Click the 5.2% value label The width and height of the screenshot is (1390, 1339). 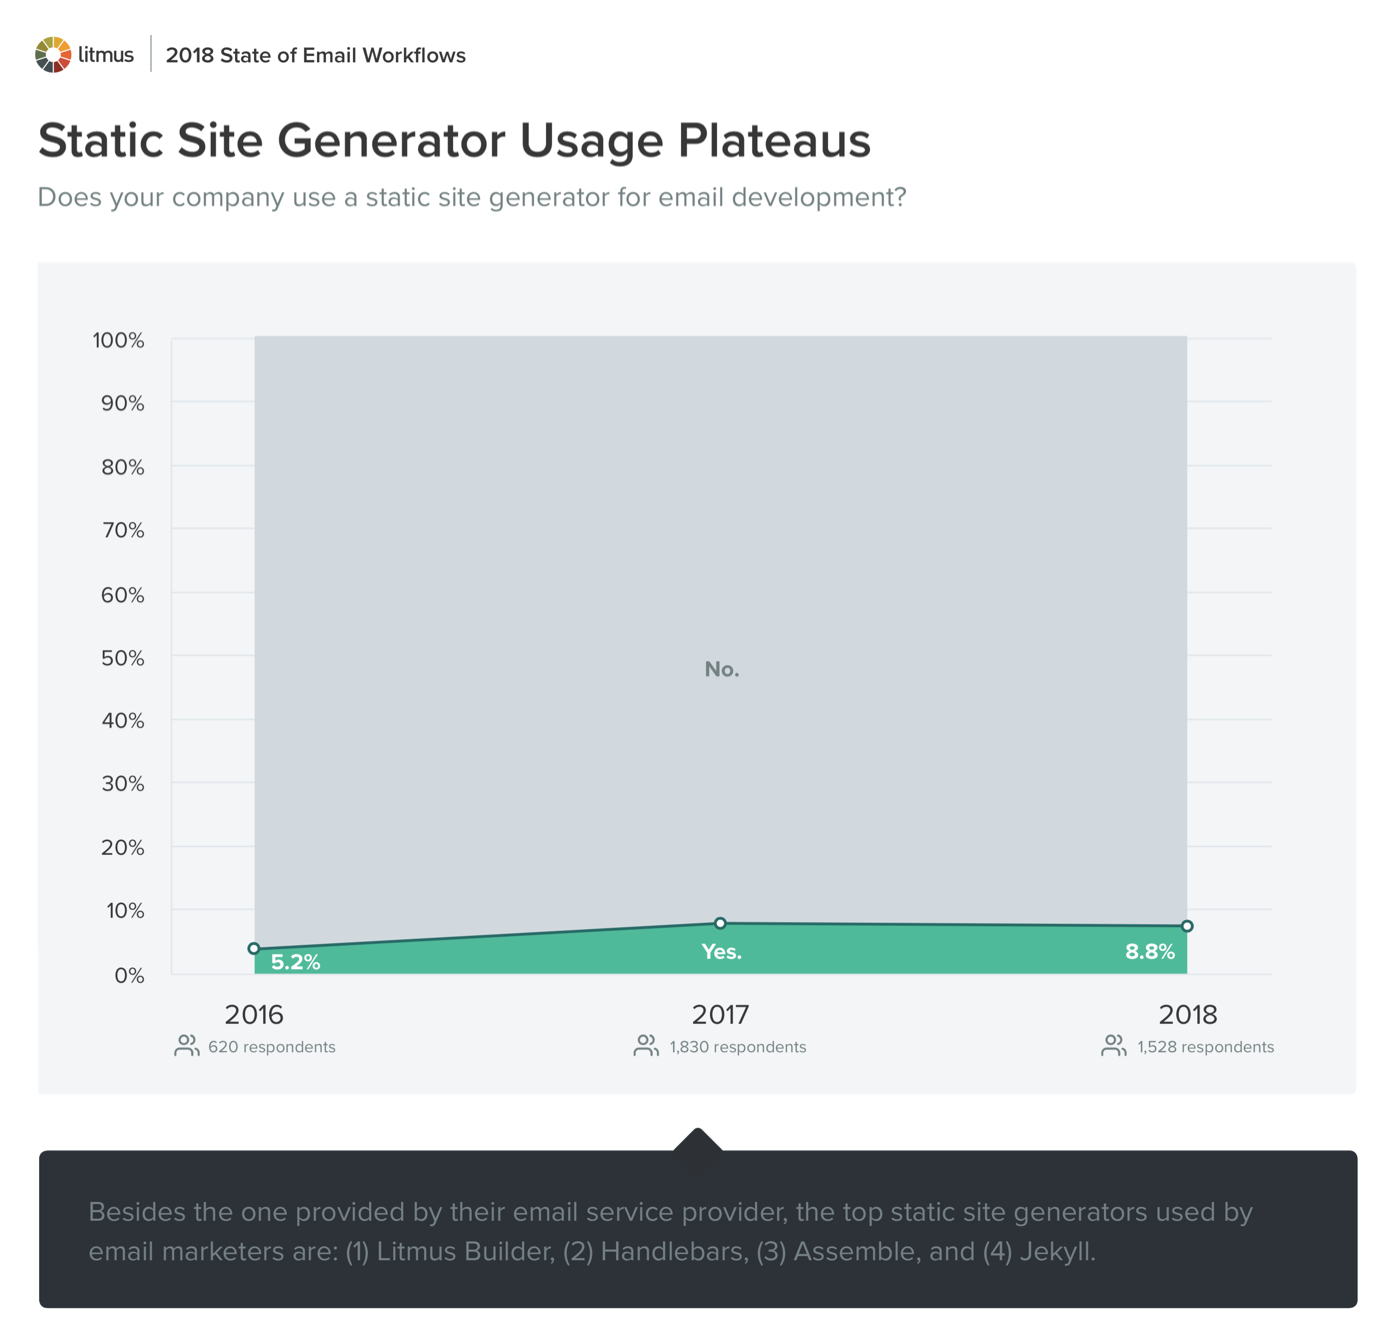click(x=296, y=962)
